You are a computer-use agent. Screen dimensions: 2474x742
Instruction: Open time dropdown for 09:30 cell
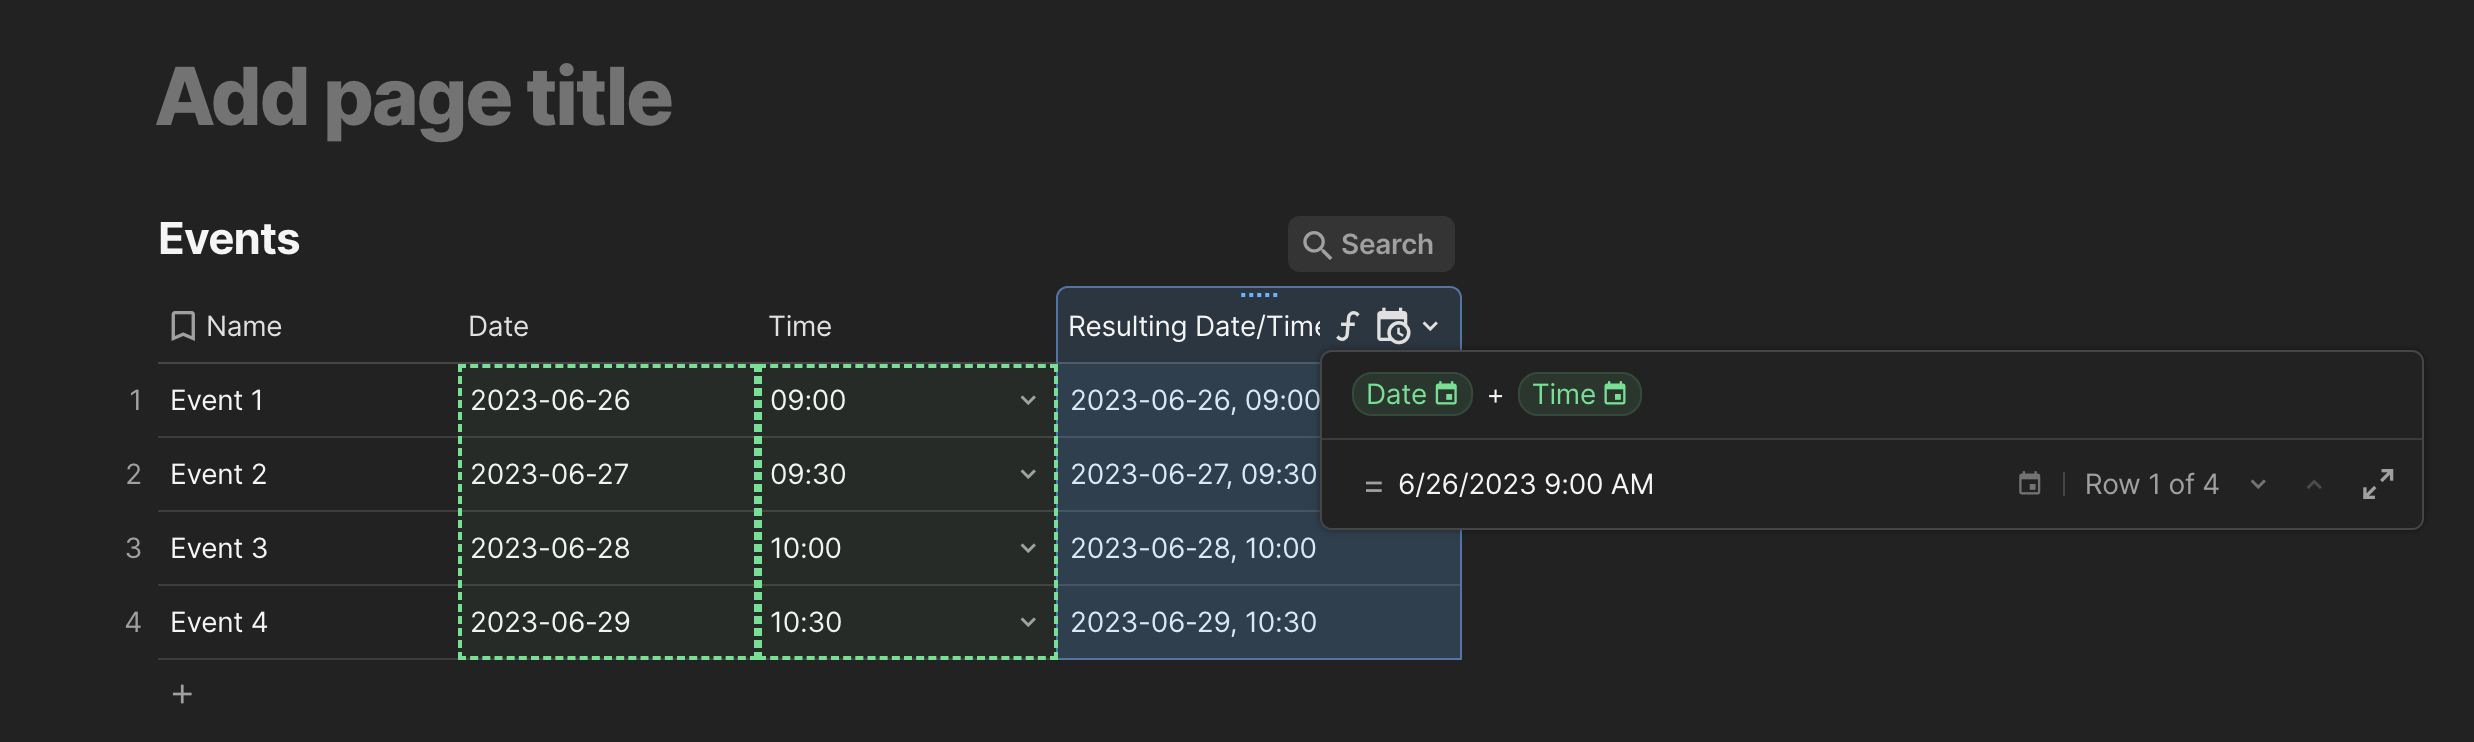(1027, 474)
